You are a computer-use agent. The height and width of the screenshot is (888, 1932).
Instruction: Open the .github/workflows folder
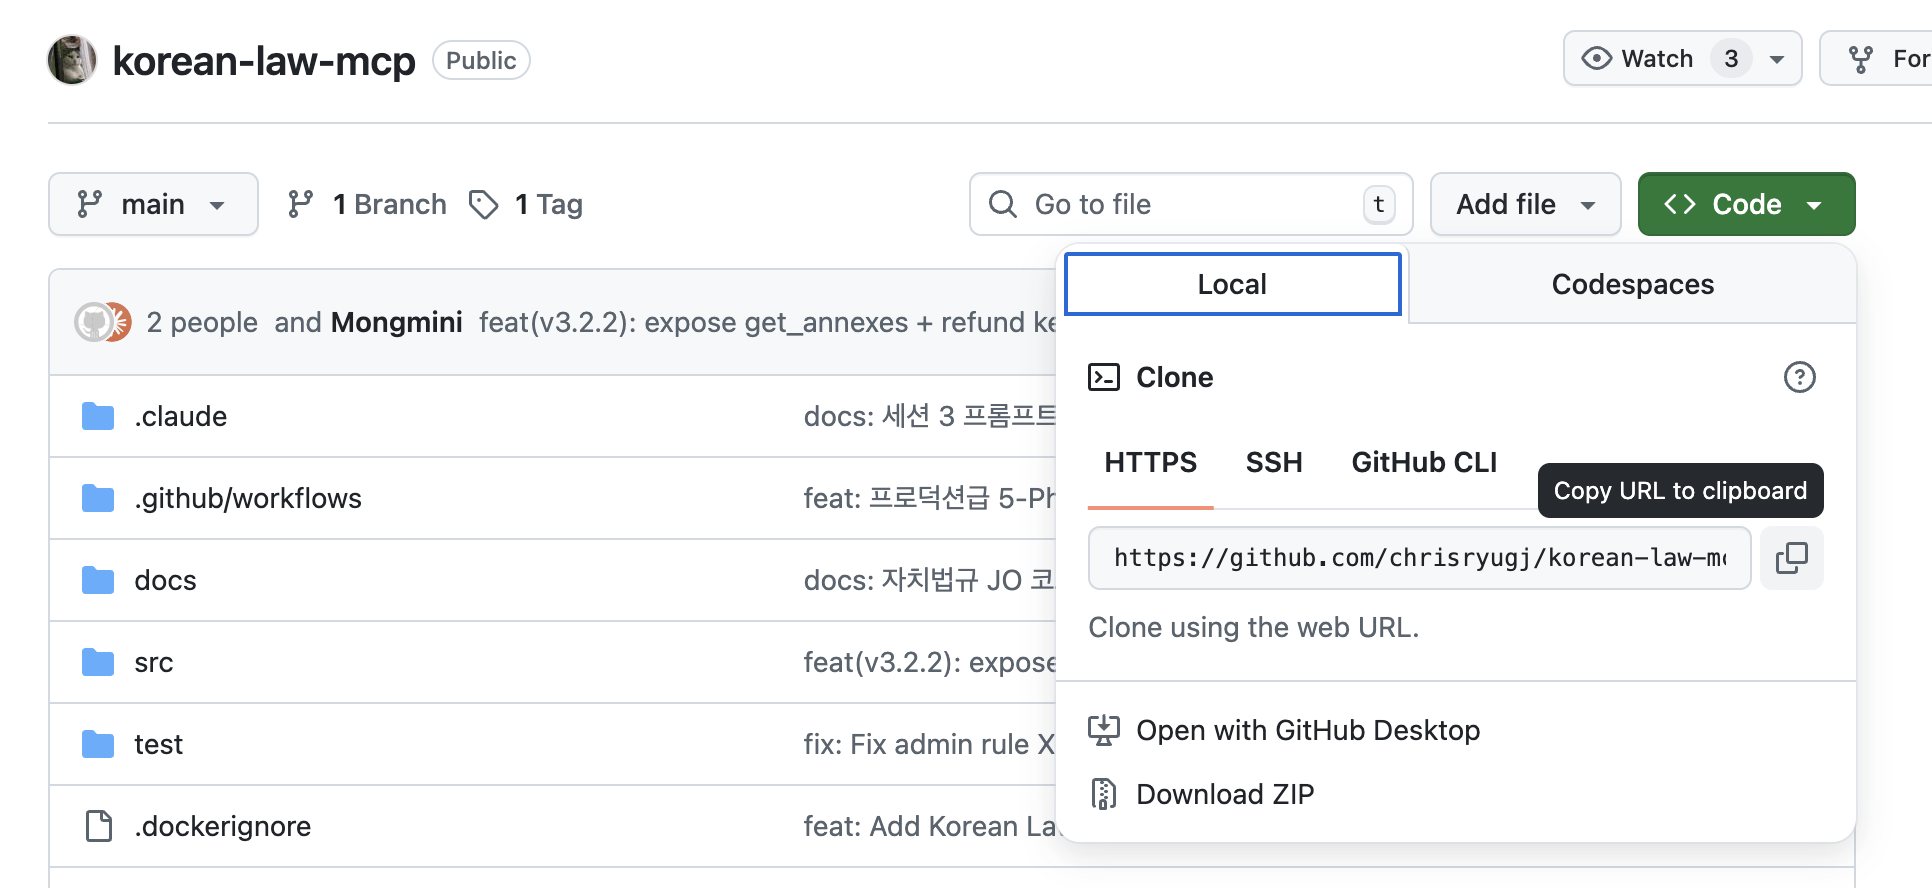point(248,498)
